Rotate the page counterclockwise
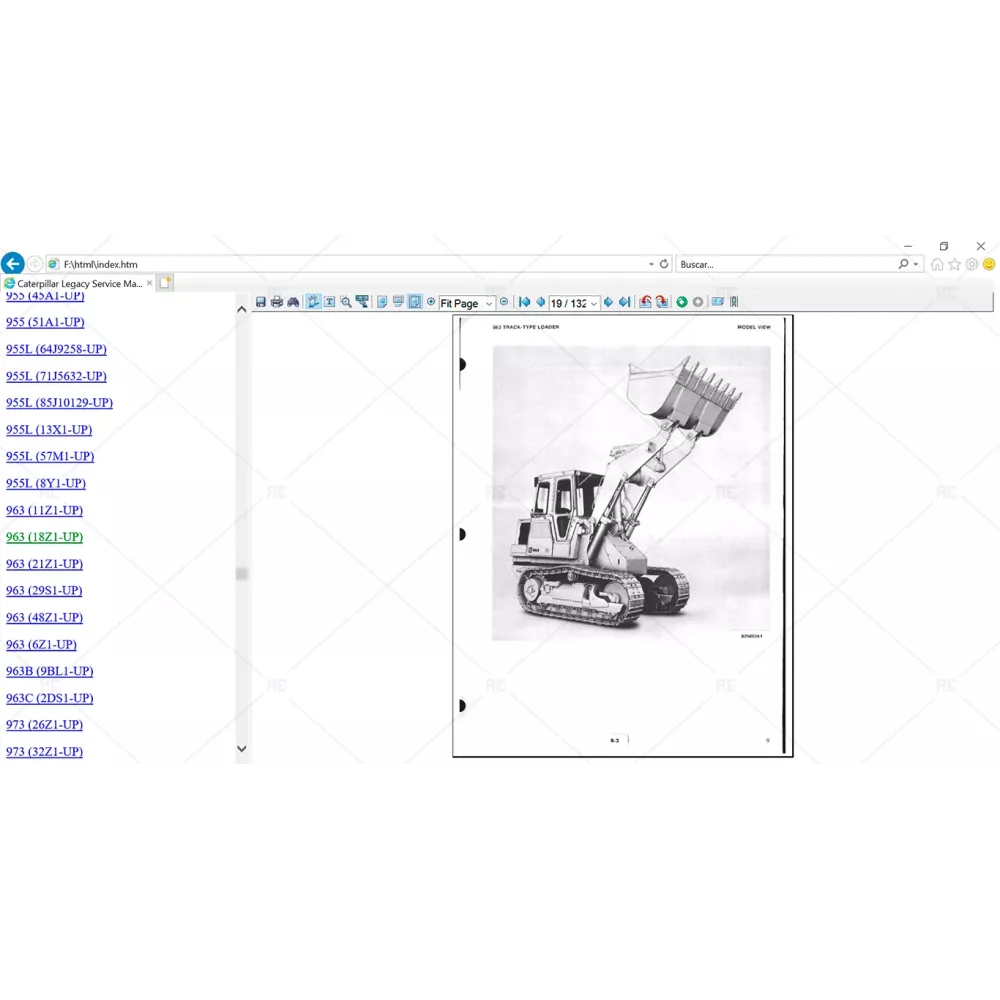Screen dimensions: 1000x1000 tap(645, 302)
